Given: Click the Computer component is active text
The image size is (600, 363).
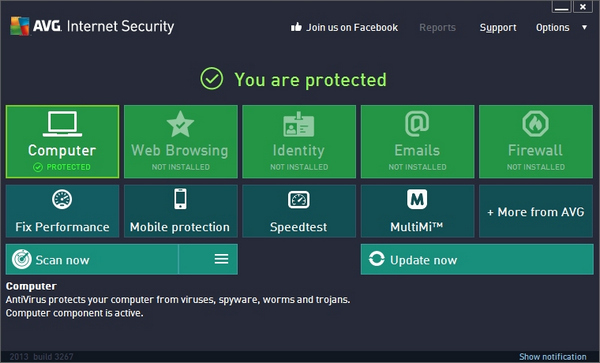Looking at the screenshot, I should pos(74,313).
